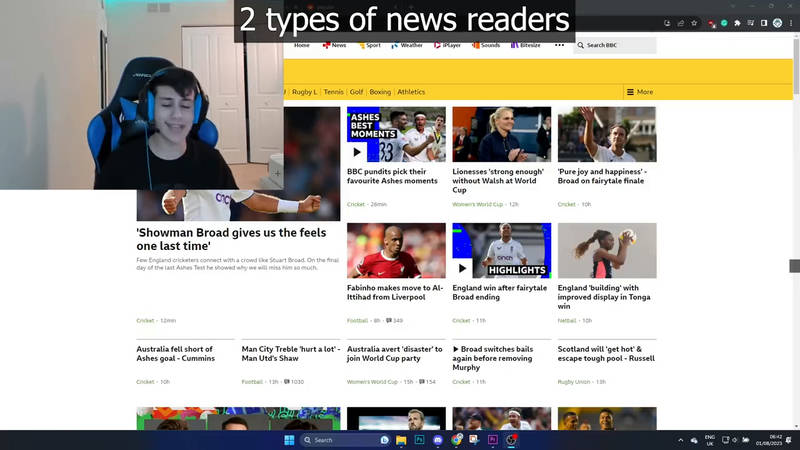Open 'Australia fell short of Ashes goal' story
800x450 pixels.
176,354
